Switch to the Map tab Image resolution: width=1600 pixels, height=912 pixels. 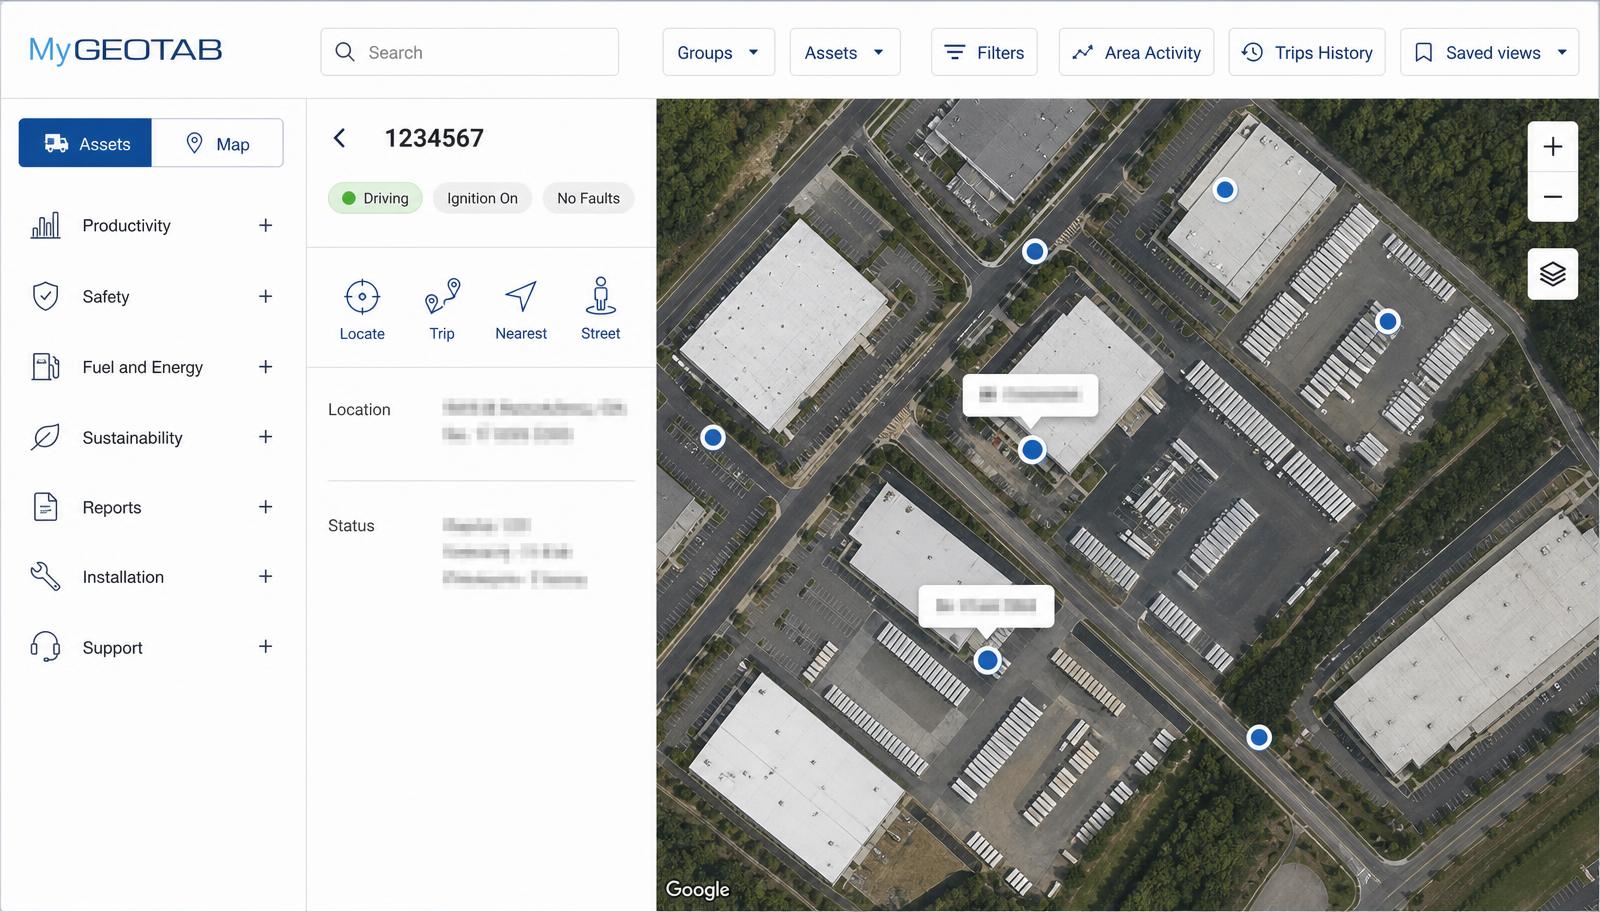(x=217, y=143)
